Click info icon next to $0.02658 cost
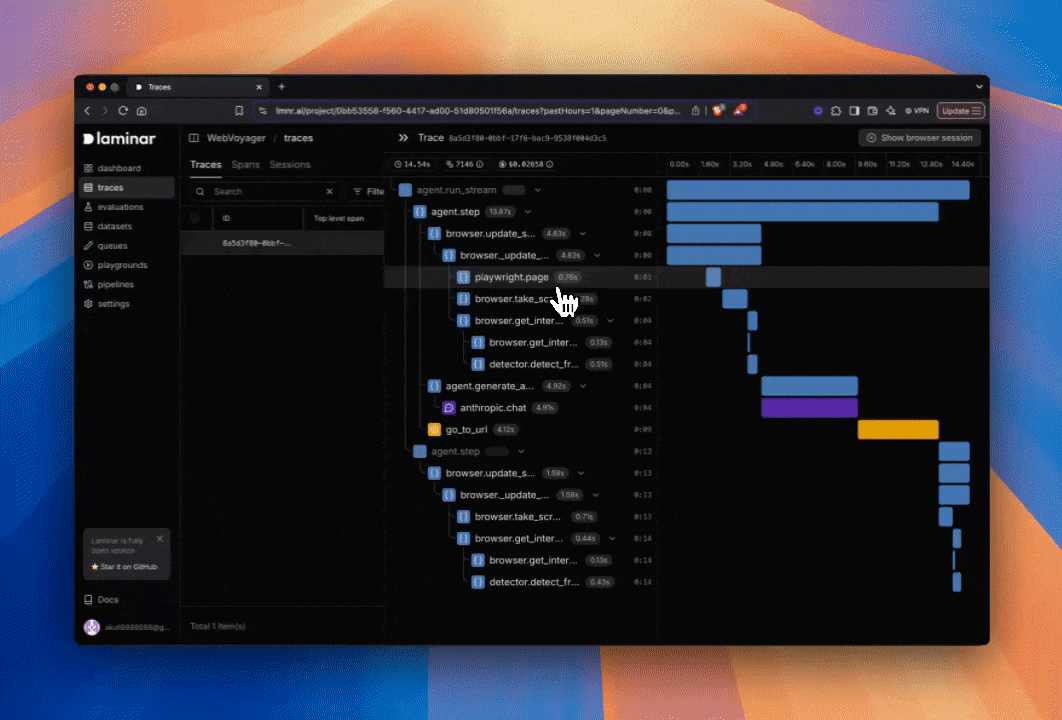1062x720 pixels. (549, 165)
